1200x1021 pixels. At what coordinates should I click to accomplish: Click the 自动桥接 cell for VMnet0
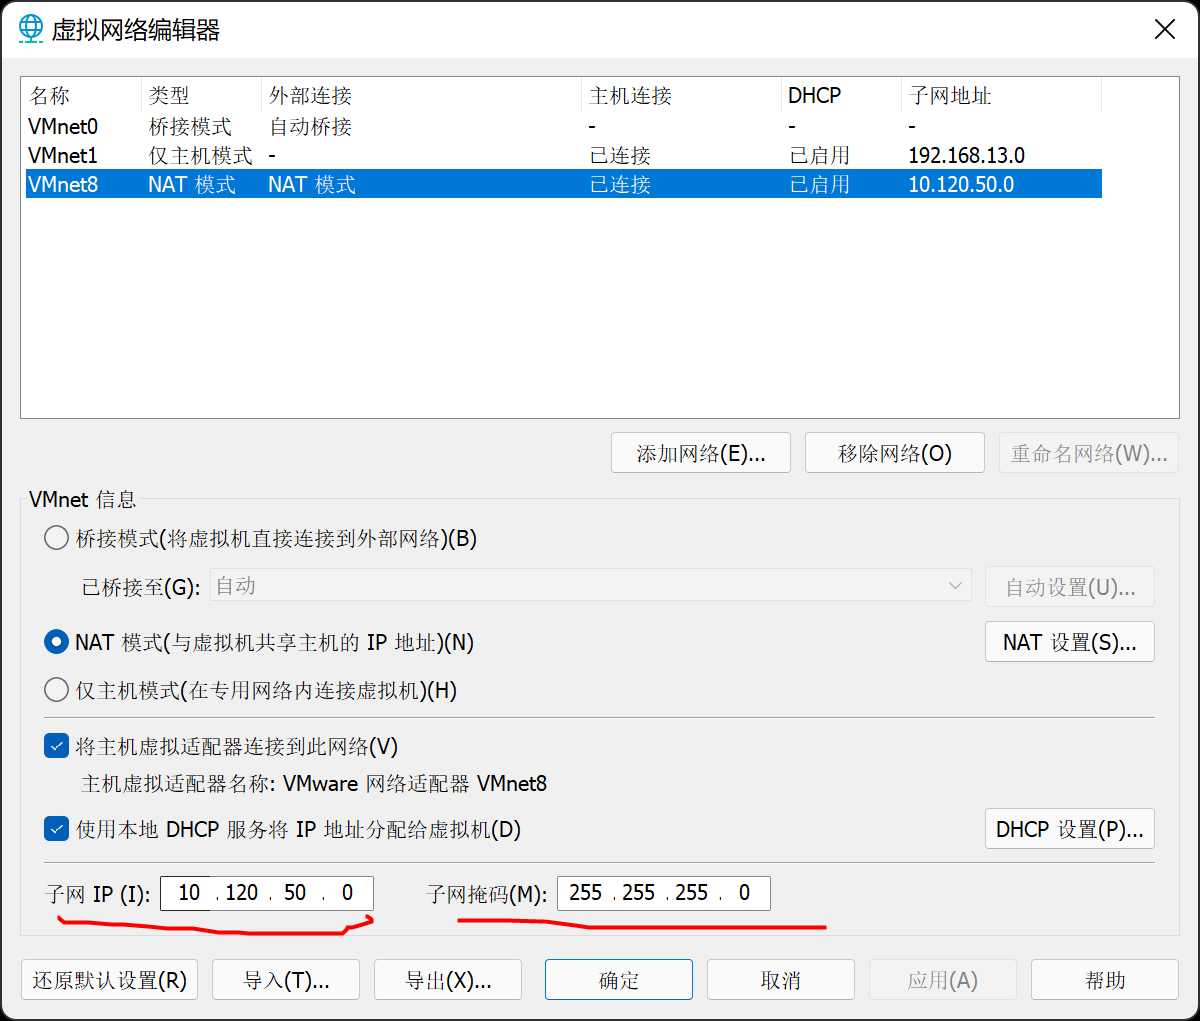point(310,126)
